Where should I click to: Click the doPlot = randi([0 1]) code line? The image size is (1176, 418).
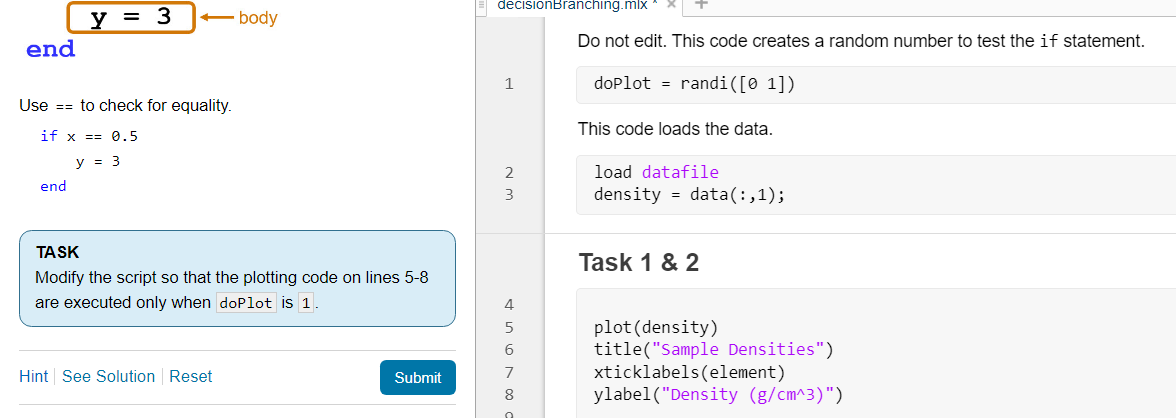694,84
